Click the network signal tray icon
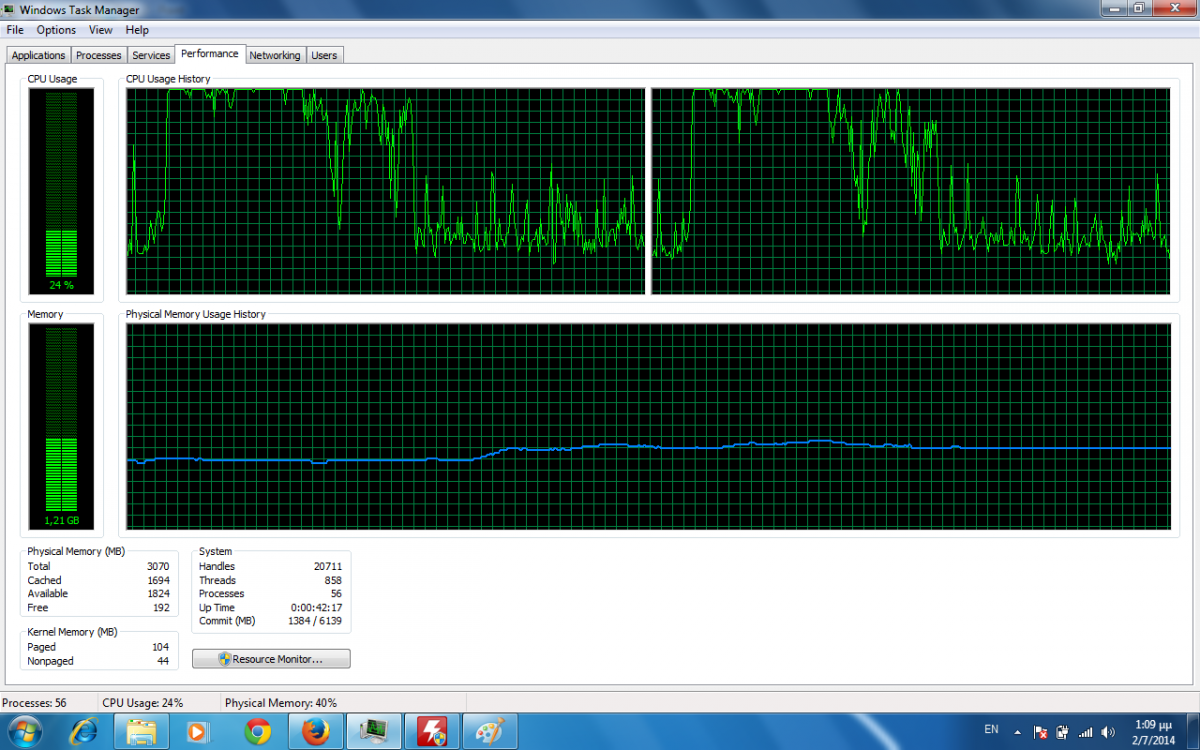 1085,732
